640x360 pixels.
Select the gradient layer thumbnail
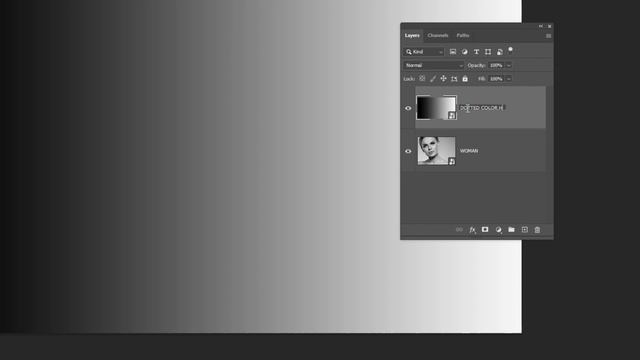tap(436, 108)
